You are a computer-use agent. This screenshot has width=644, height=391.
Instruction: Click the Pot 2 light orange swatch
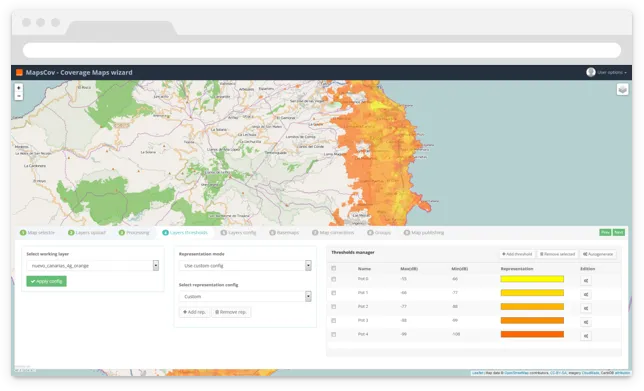[x=532, y=307]
